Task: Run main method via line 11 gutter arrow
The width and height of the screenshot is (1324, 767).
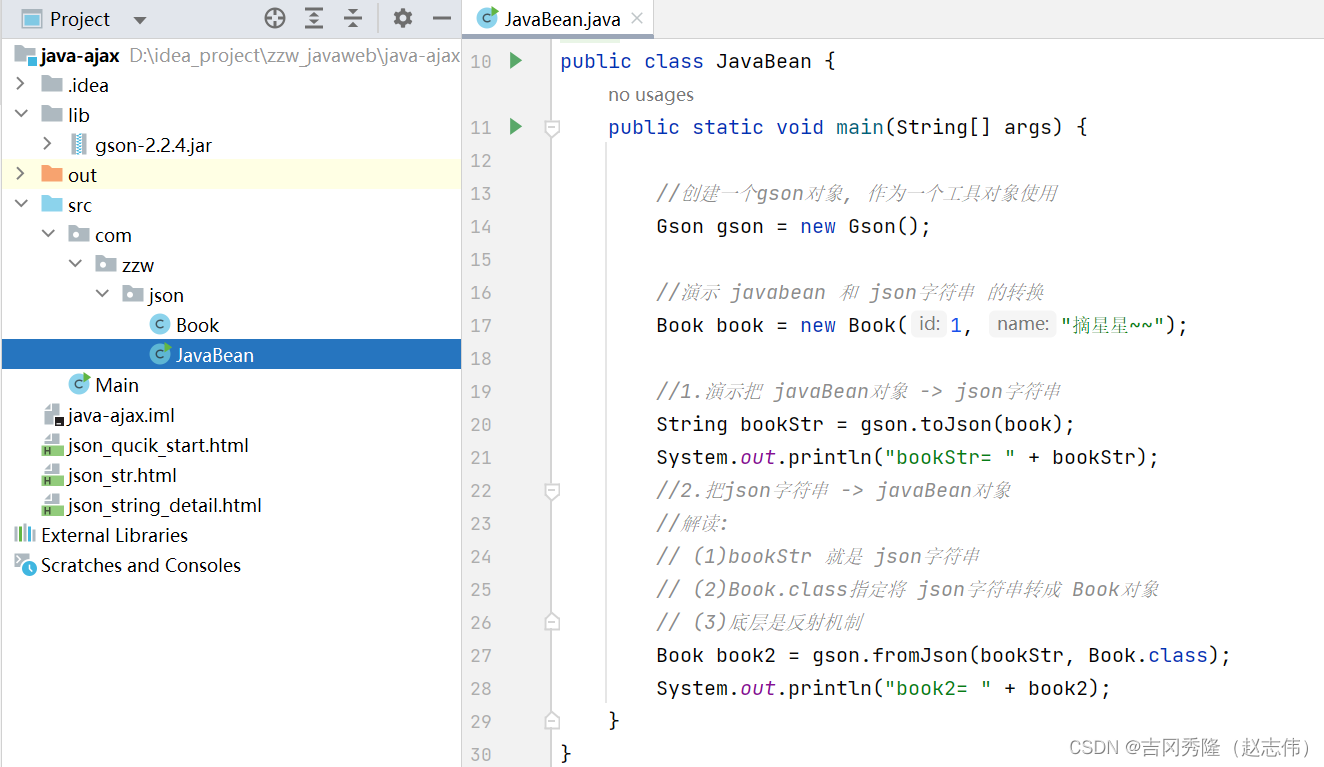Action: point(516,127)
